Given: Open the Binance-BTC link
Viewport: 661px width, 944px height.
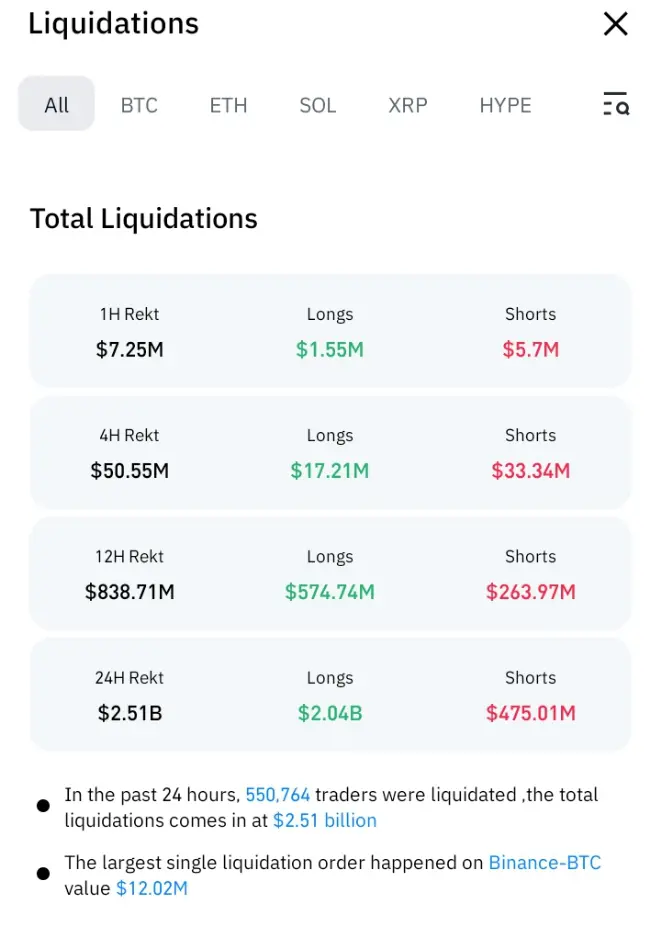Looking at the screenshot, I should pyautogui.click(x=545, y=862).
